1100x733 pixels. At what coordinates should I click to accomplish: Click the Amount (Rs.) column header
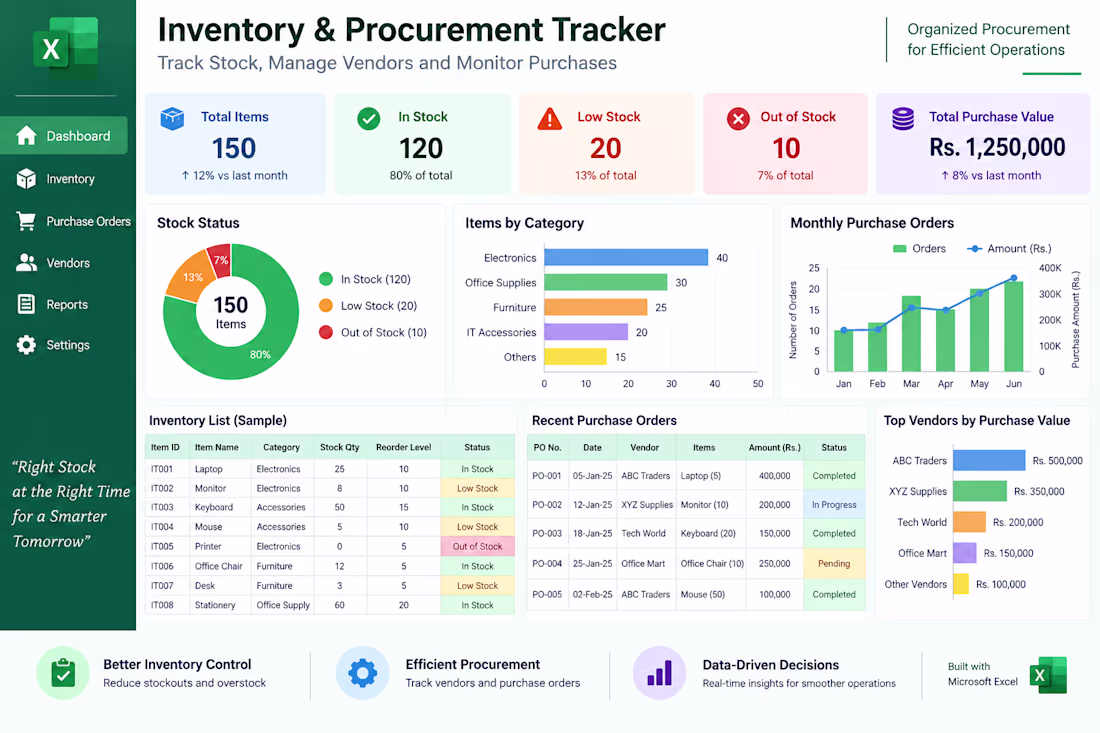pos(774,447)
